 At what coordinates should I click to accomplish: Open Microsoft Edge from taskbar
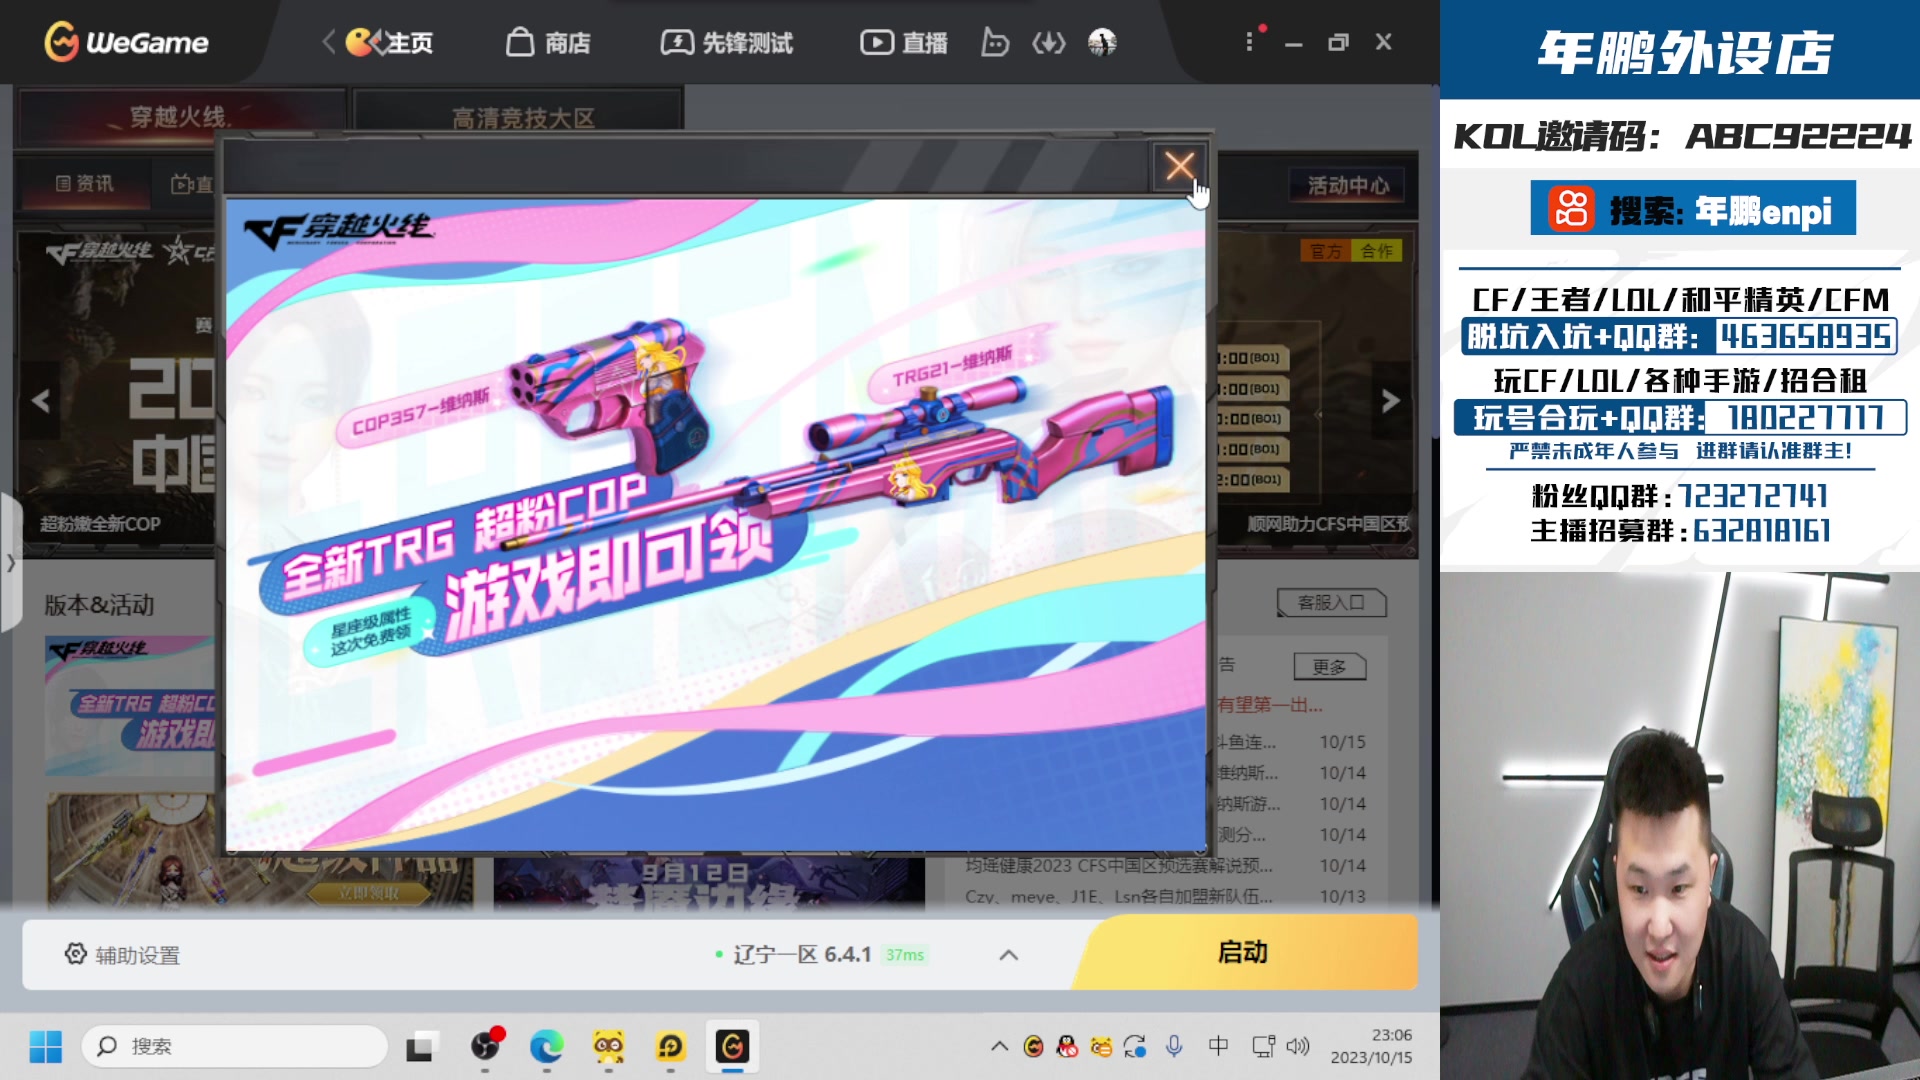tap(546, 1047)
